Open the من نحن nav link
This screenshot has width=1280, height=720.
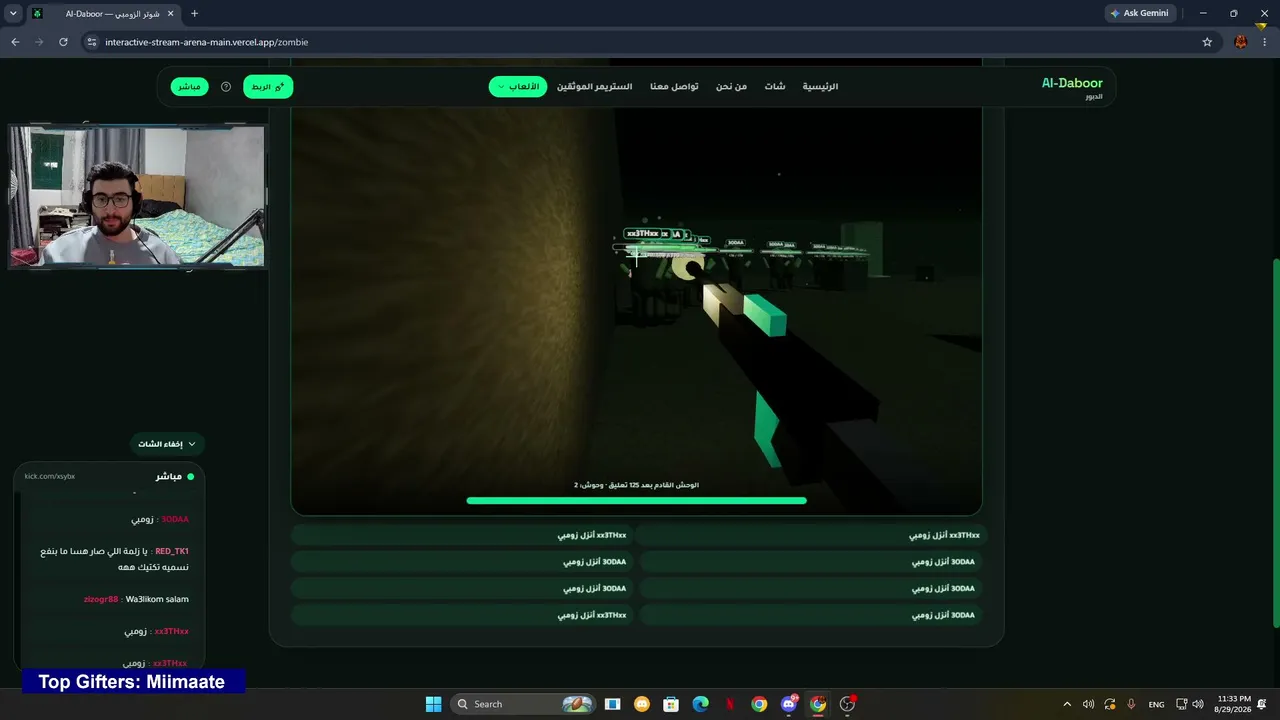(731, 87)
